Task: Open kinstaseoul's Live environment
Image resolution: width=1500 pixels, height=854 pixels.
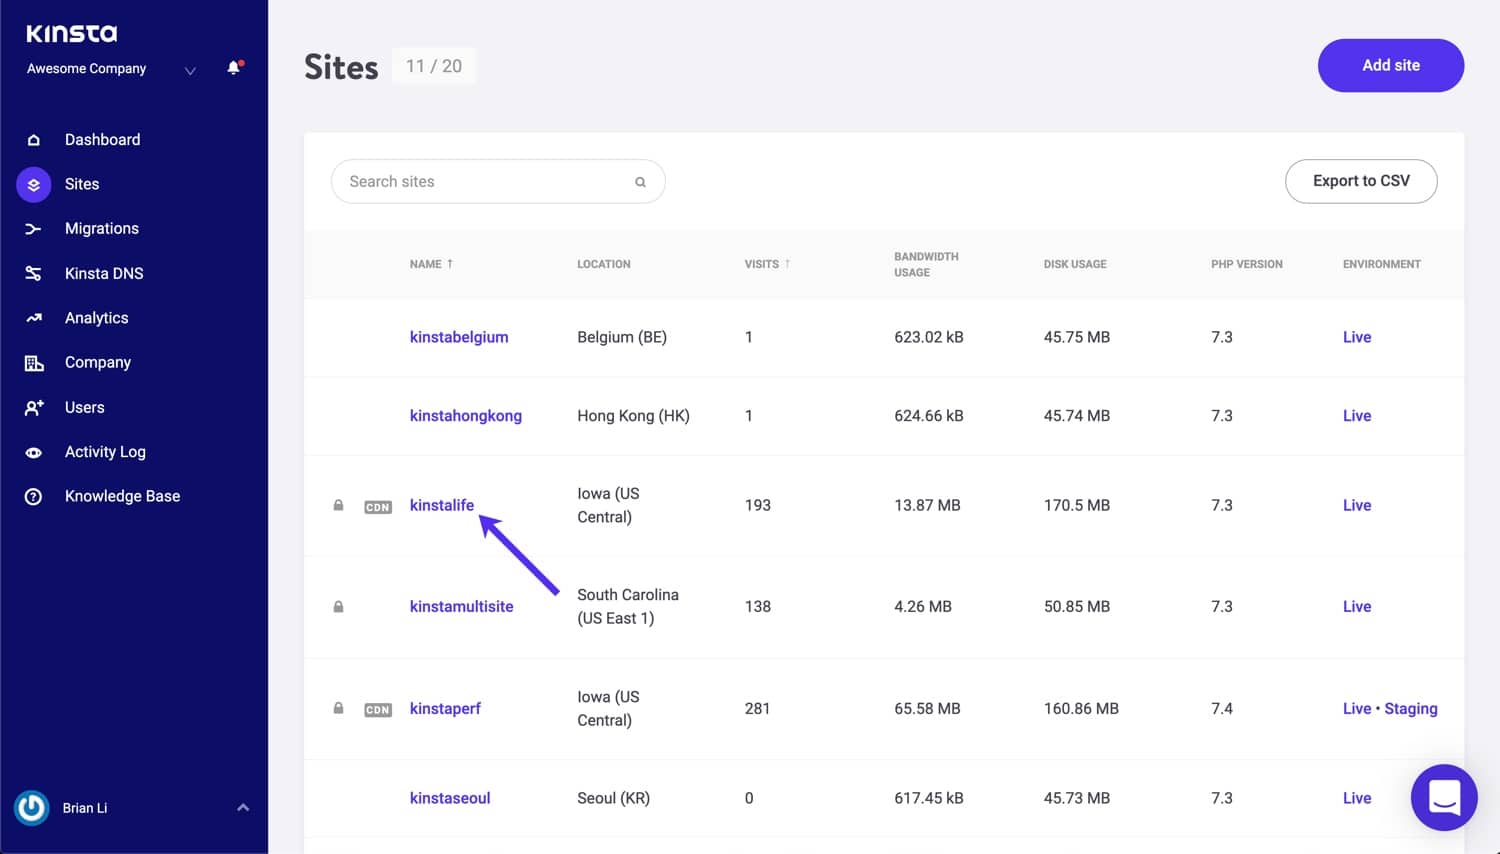Action: [1357, 798]
